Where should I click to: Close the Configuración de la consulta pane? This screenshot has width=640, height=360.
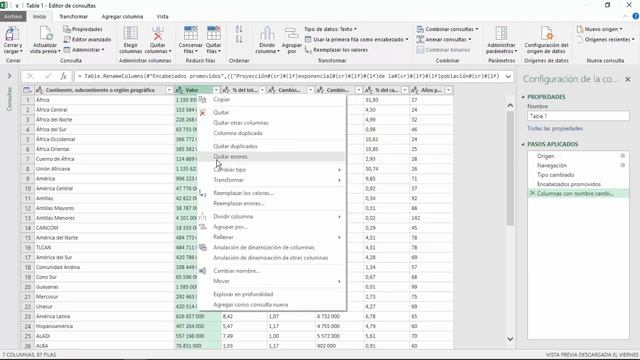point(628,79)
